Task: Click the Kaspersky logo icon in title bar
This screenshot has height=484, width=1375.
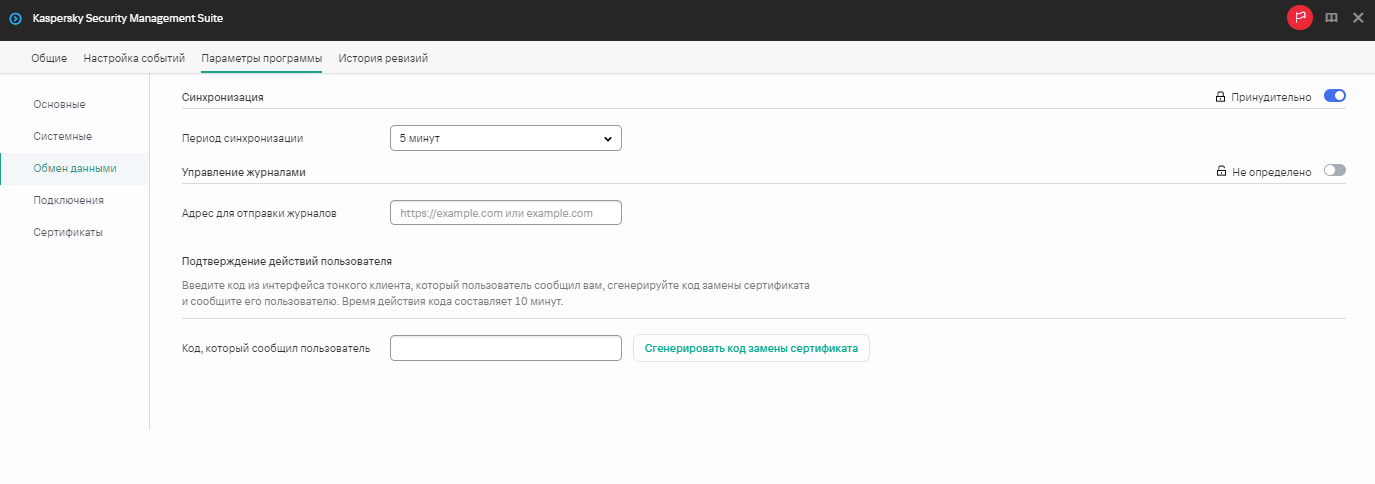Action: tap(15, 18)
